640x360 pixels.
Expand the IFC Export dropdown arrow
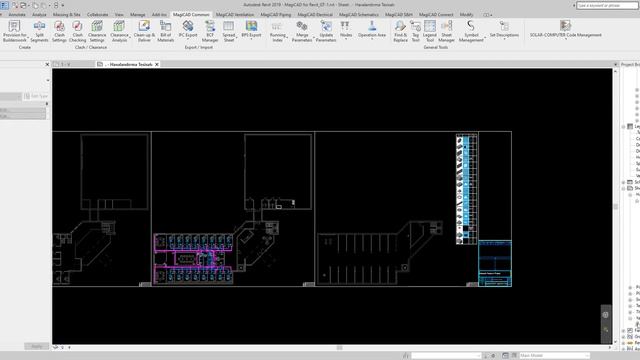[188, 40]
